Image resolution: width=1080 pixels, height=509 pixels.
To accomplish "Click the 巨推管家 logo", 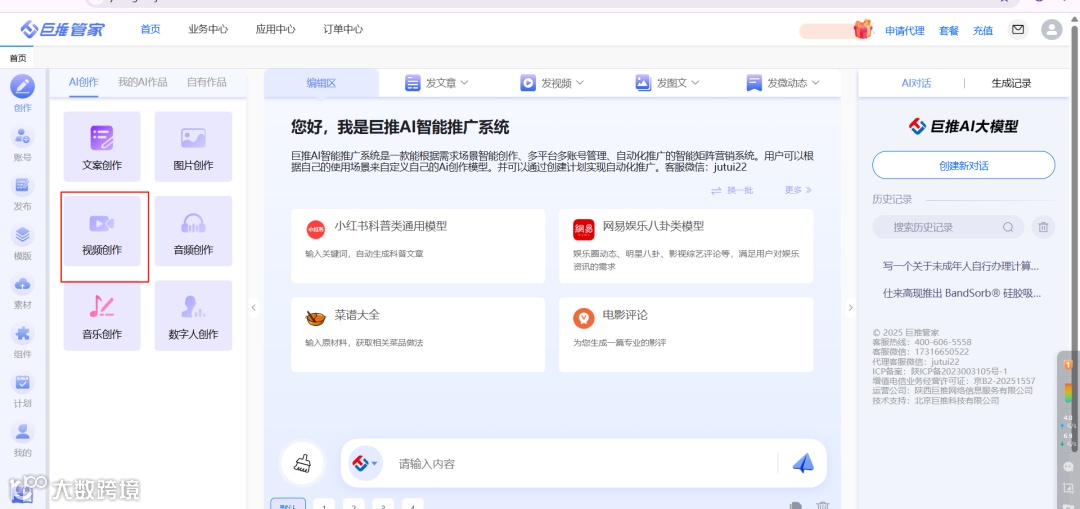I will pos(62,30).
